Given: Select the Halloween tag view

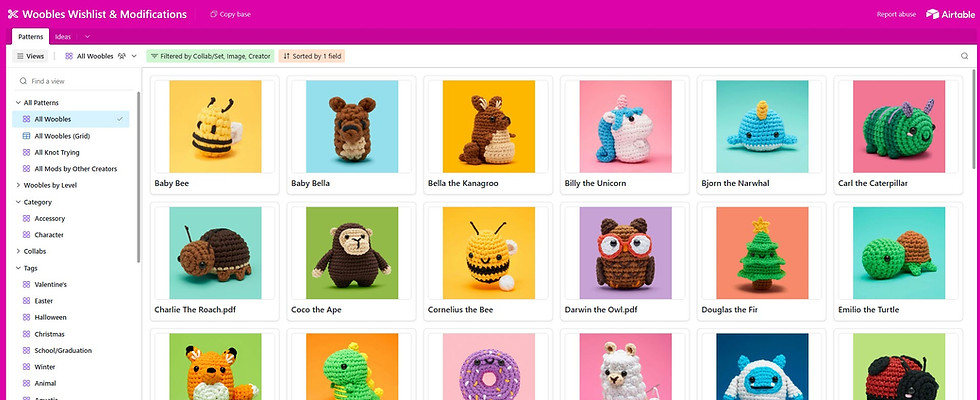Looking at the screenshot, I should pos(71,318).
